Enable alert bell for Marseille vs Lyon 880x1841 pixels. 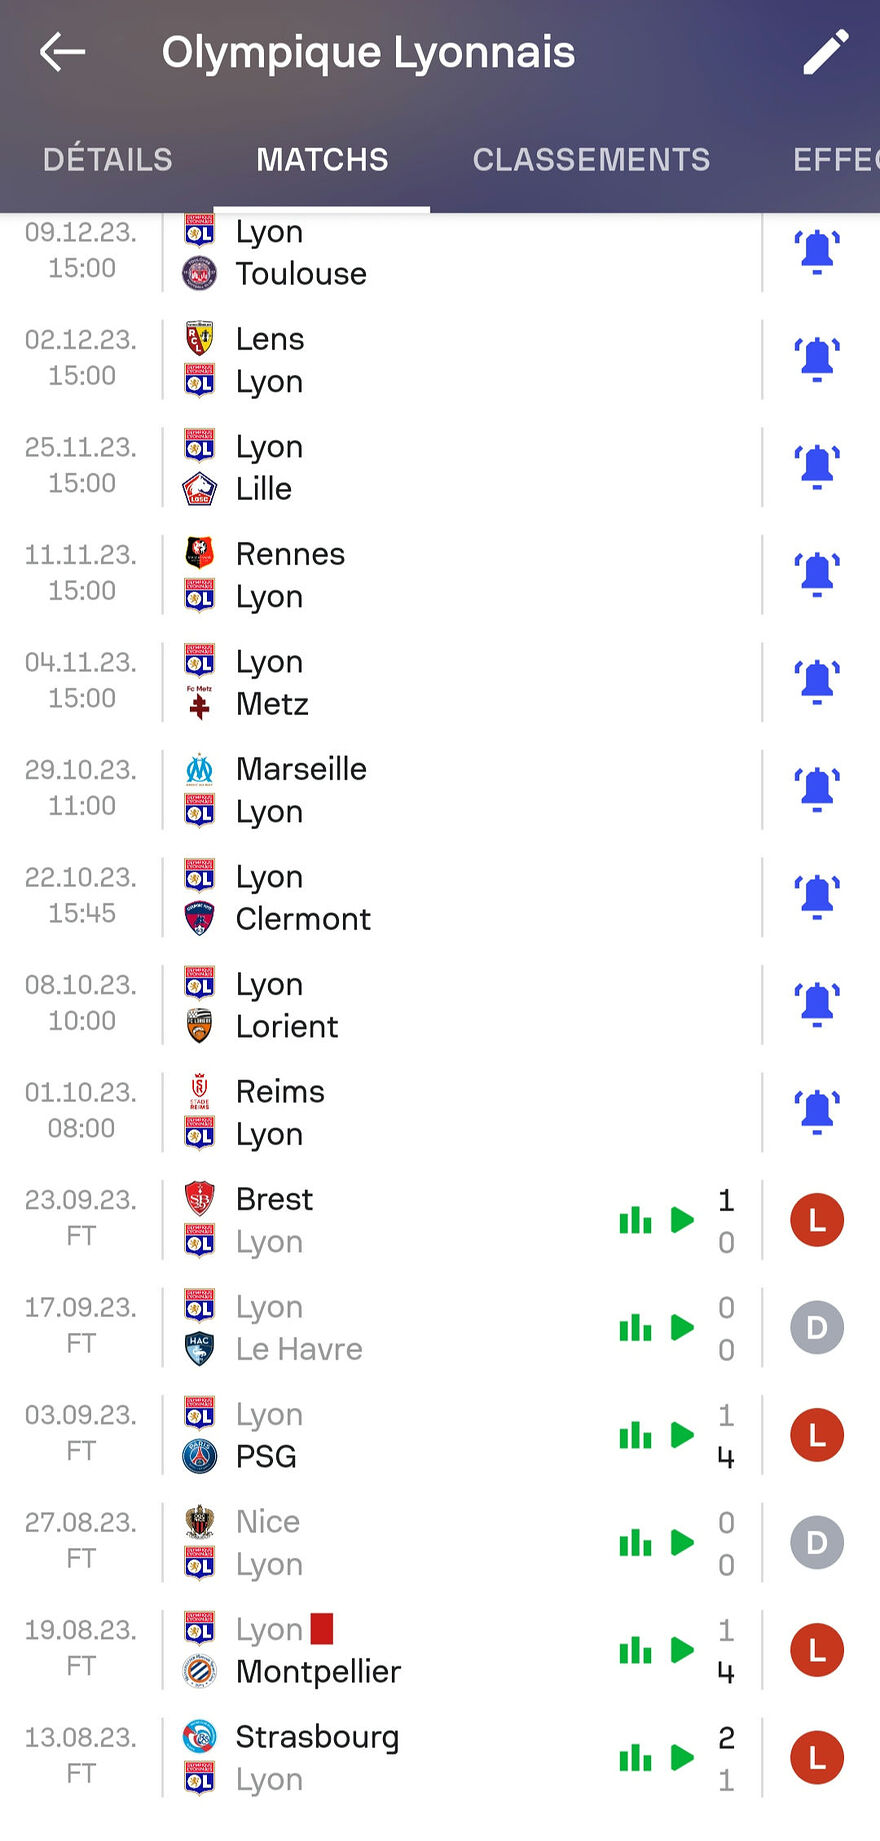coord(817,790)
